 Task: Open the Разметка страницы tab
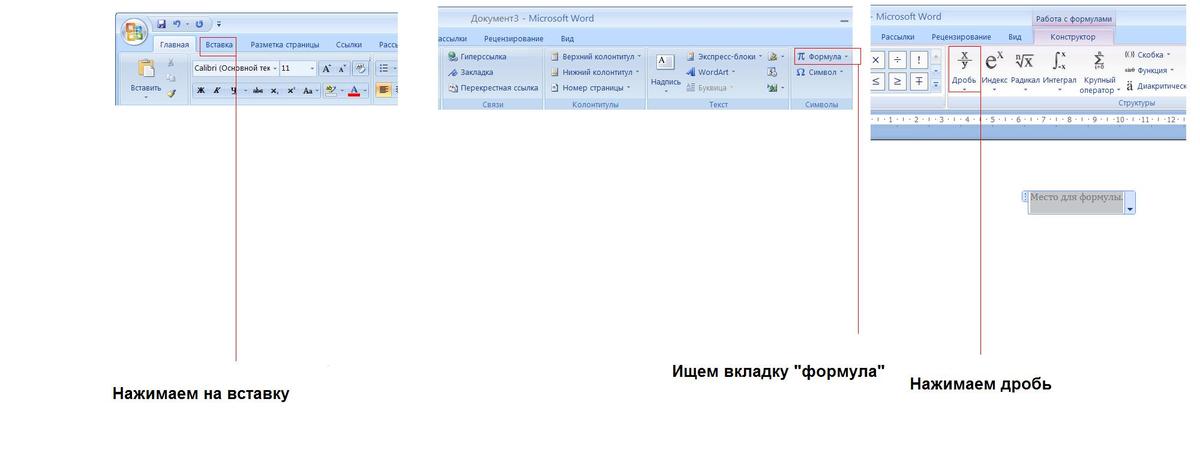[x=284, y=45]
